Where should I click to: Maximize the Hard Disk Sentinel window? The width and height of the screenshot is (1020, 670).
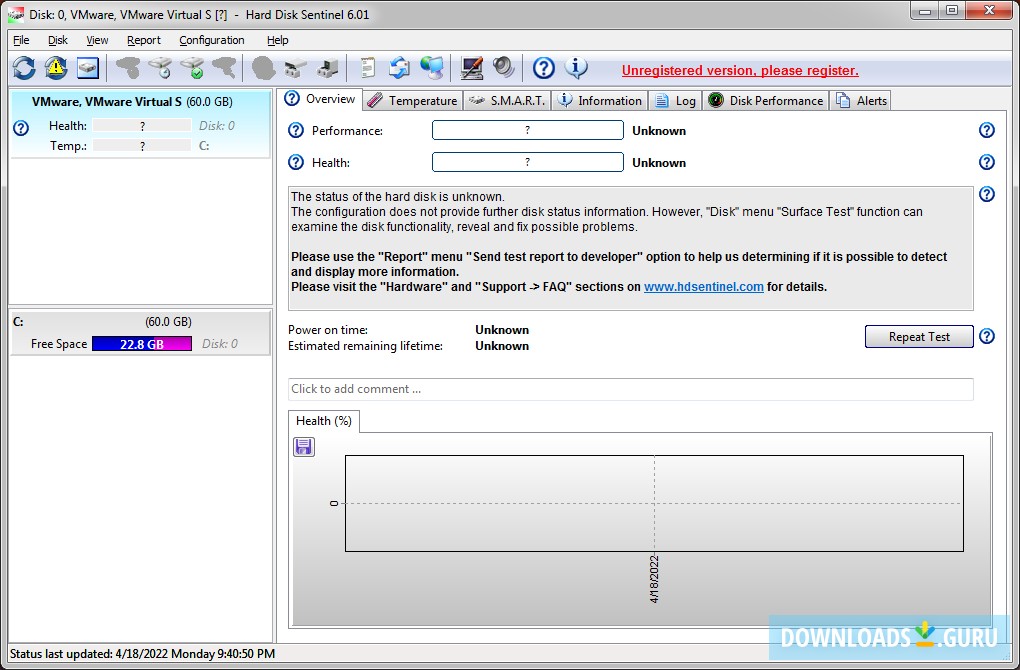click(x=952, y=10)
